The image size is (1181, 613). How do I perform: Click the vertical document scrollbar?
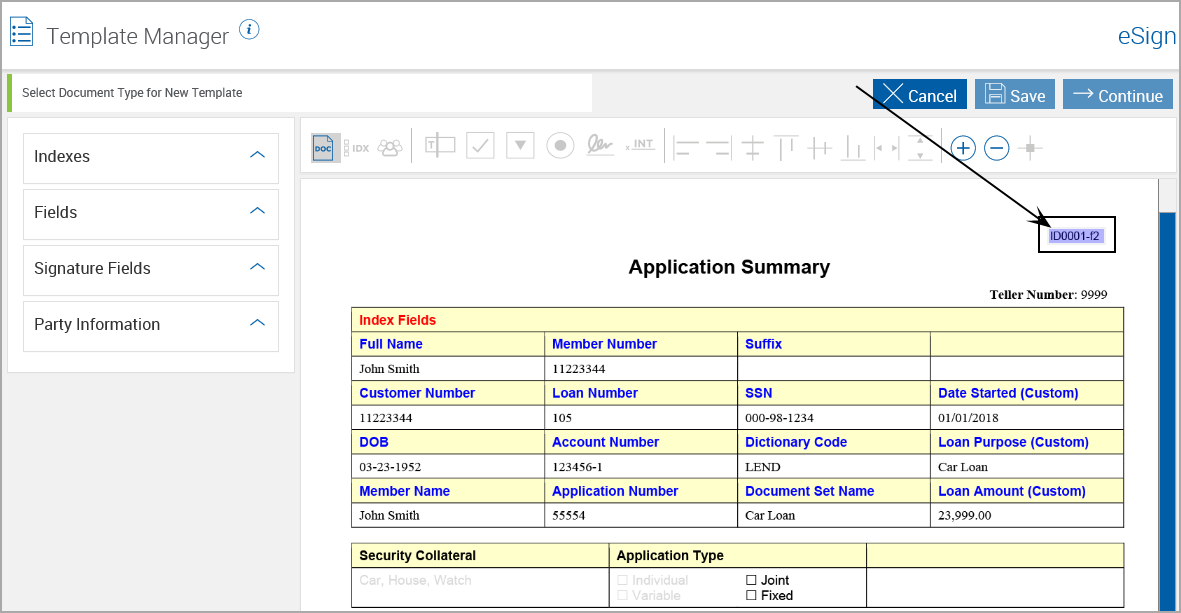click(x=1167, y=410)
